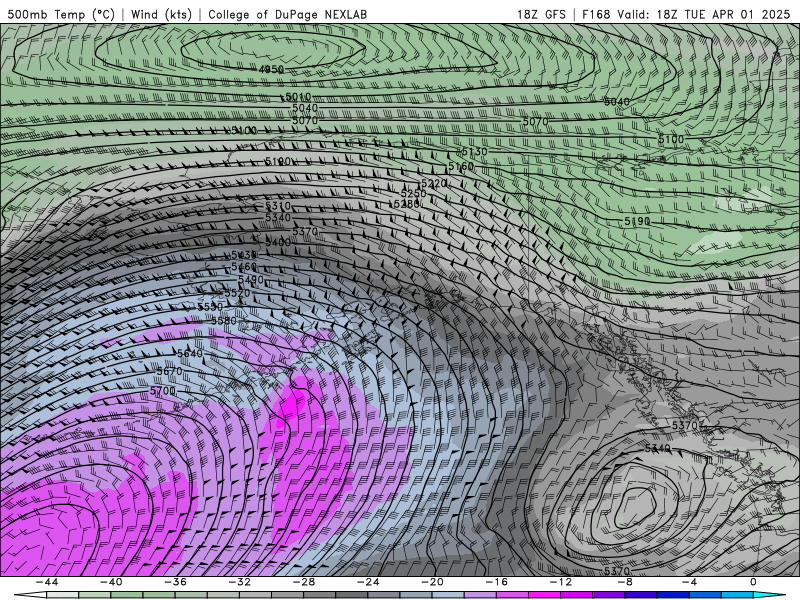
Task: Click the -28 color scale label
Action: (304, 582)
